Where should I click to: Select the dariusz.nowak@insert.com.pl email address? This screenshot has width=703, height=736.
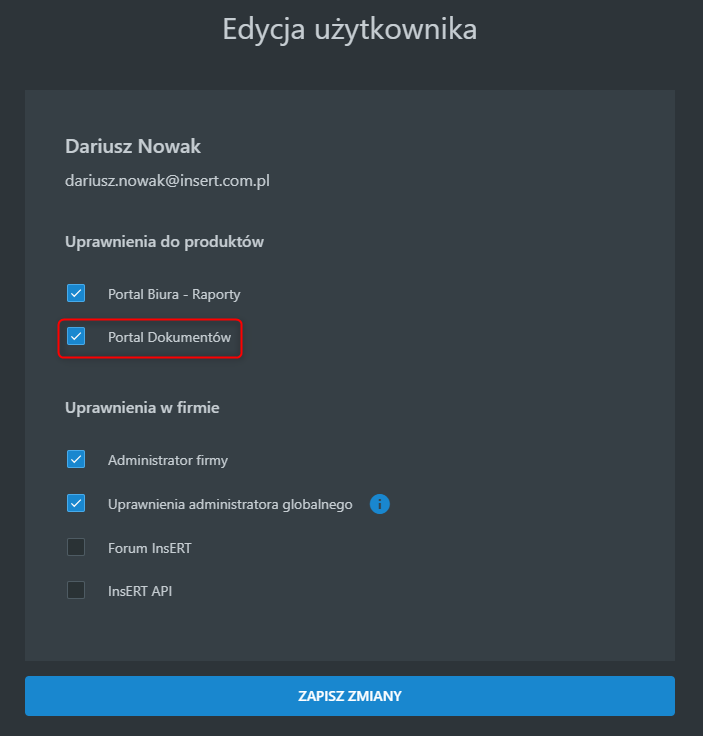[168, 181]
